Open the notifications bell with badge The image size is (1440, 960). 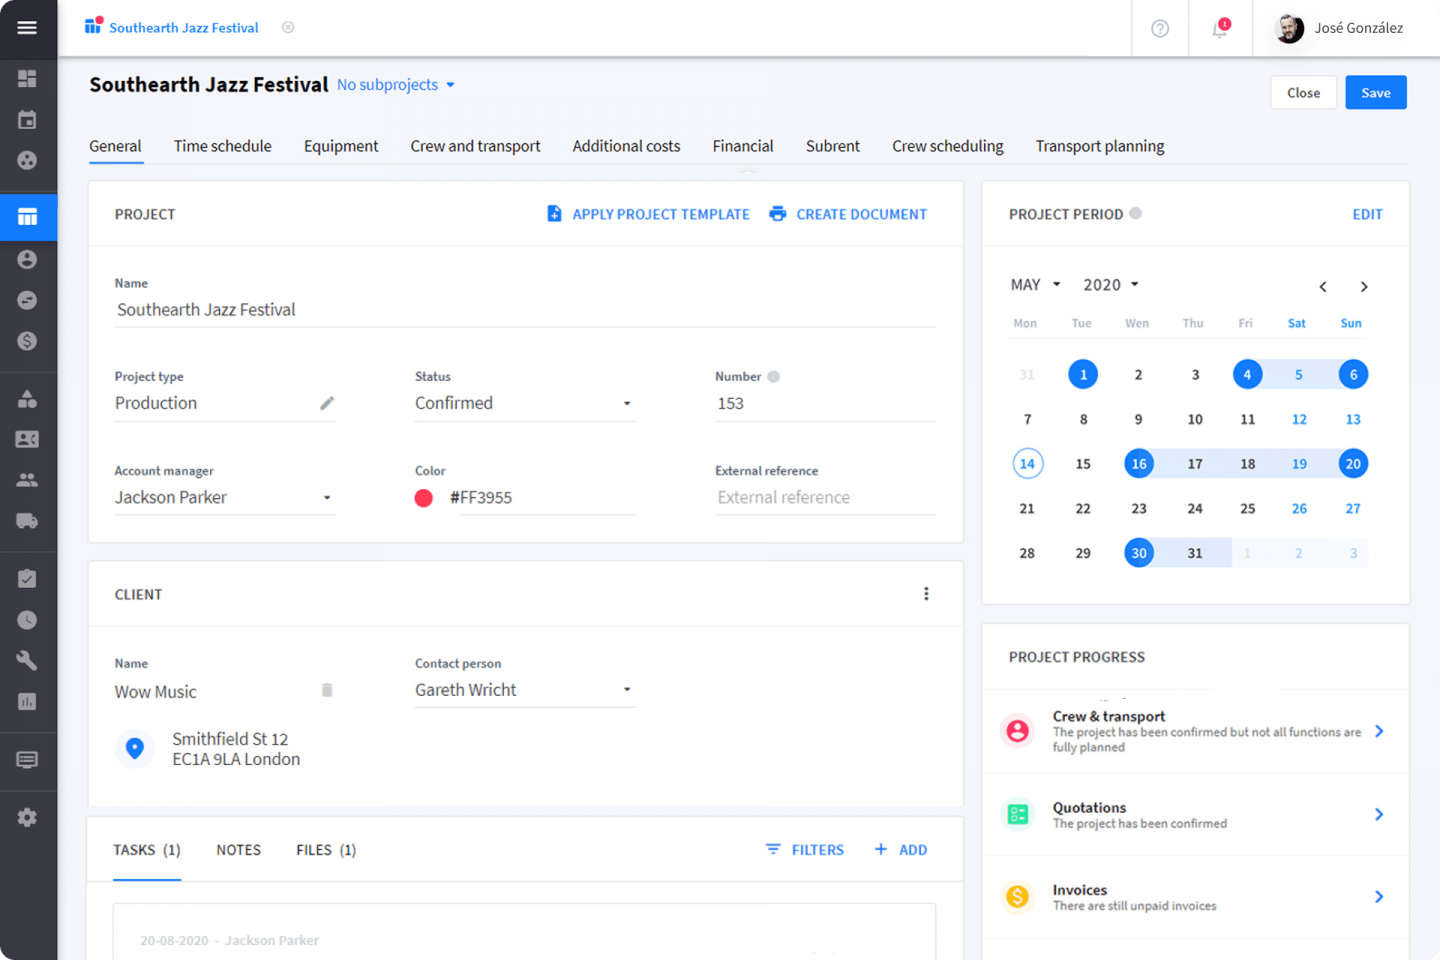[x=1220, y=28]
